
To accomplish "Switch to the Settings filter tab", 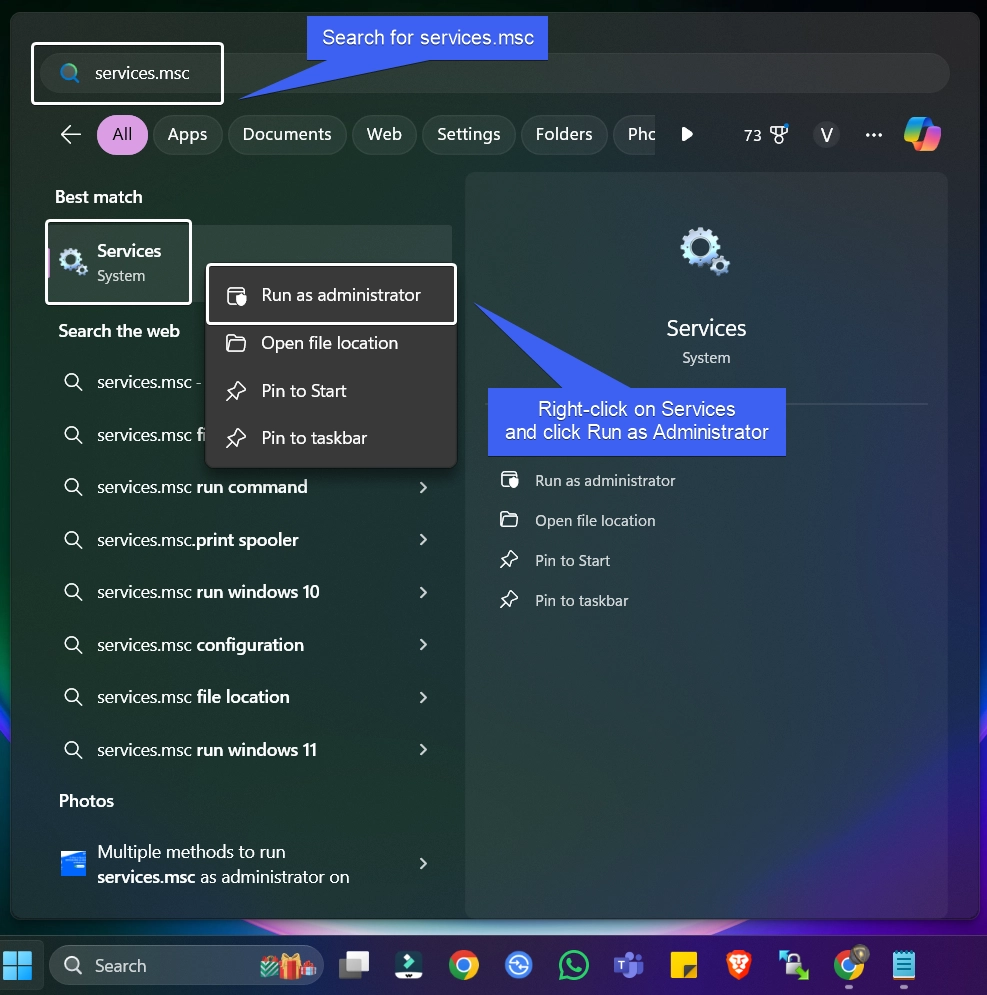I will [x=468, y=134].
